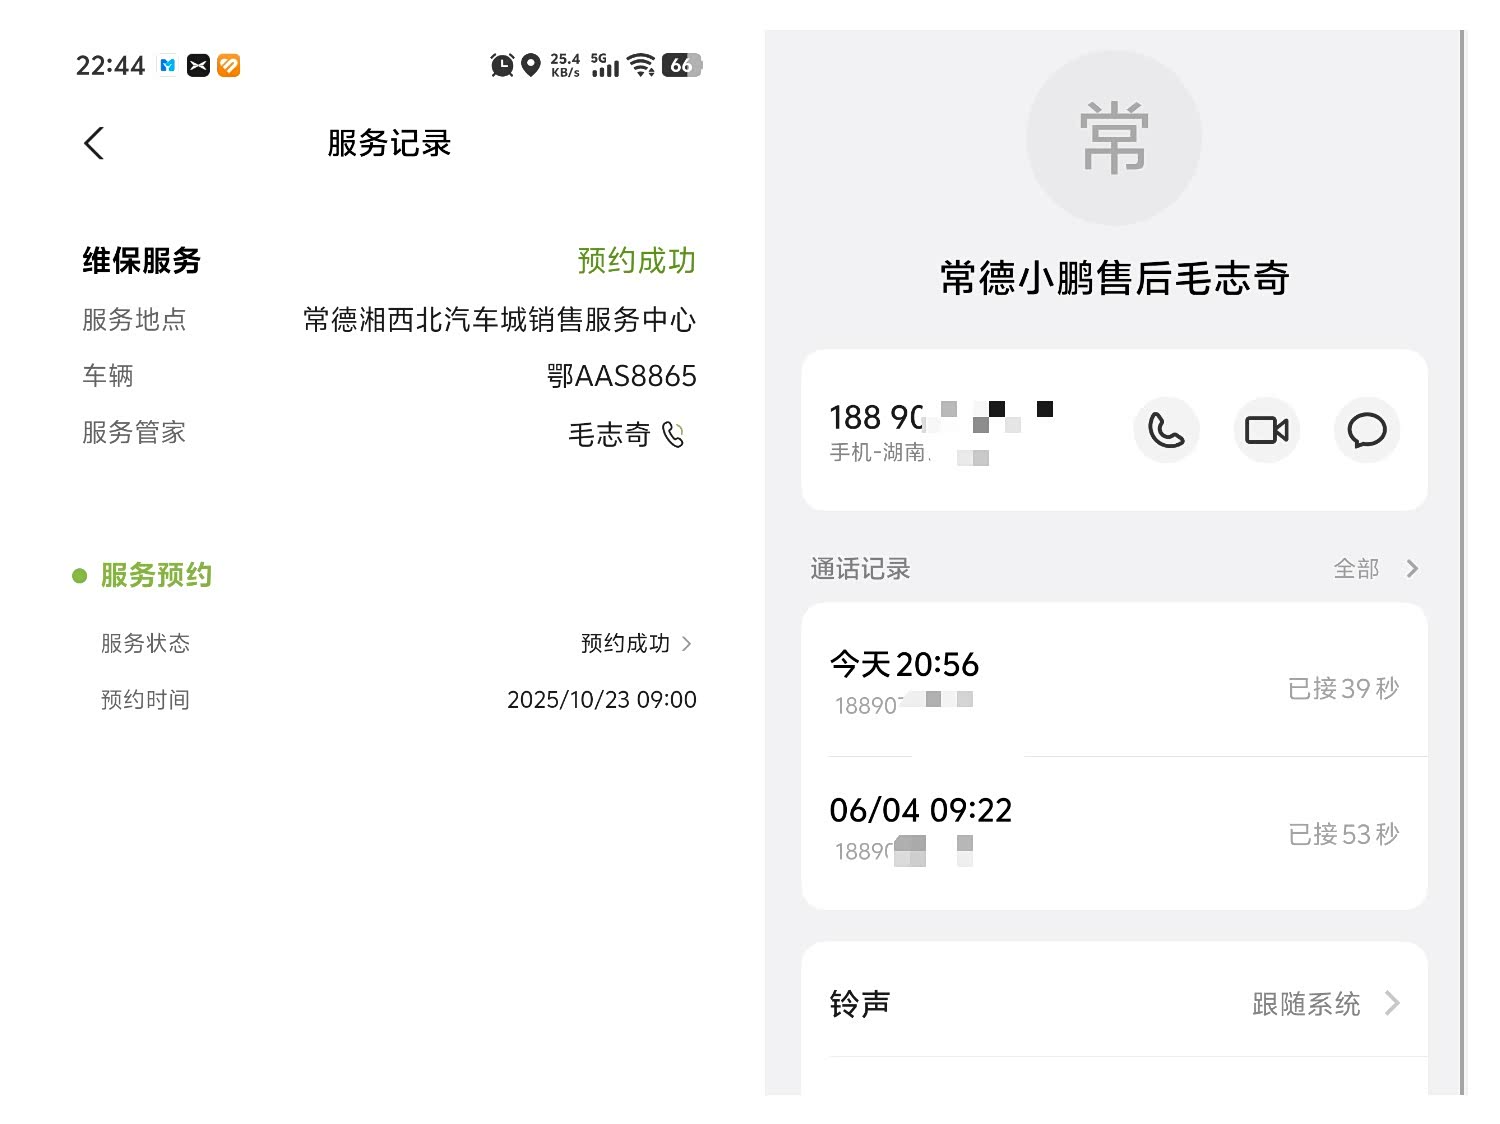
Task: Tap the service manager name 毛志奇
Action: point(609,435)
